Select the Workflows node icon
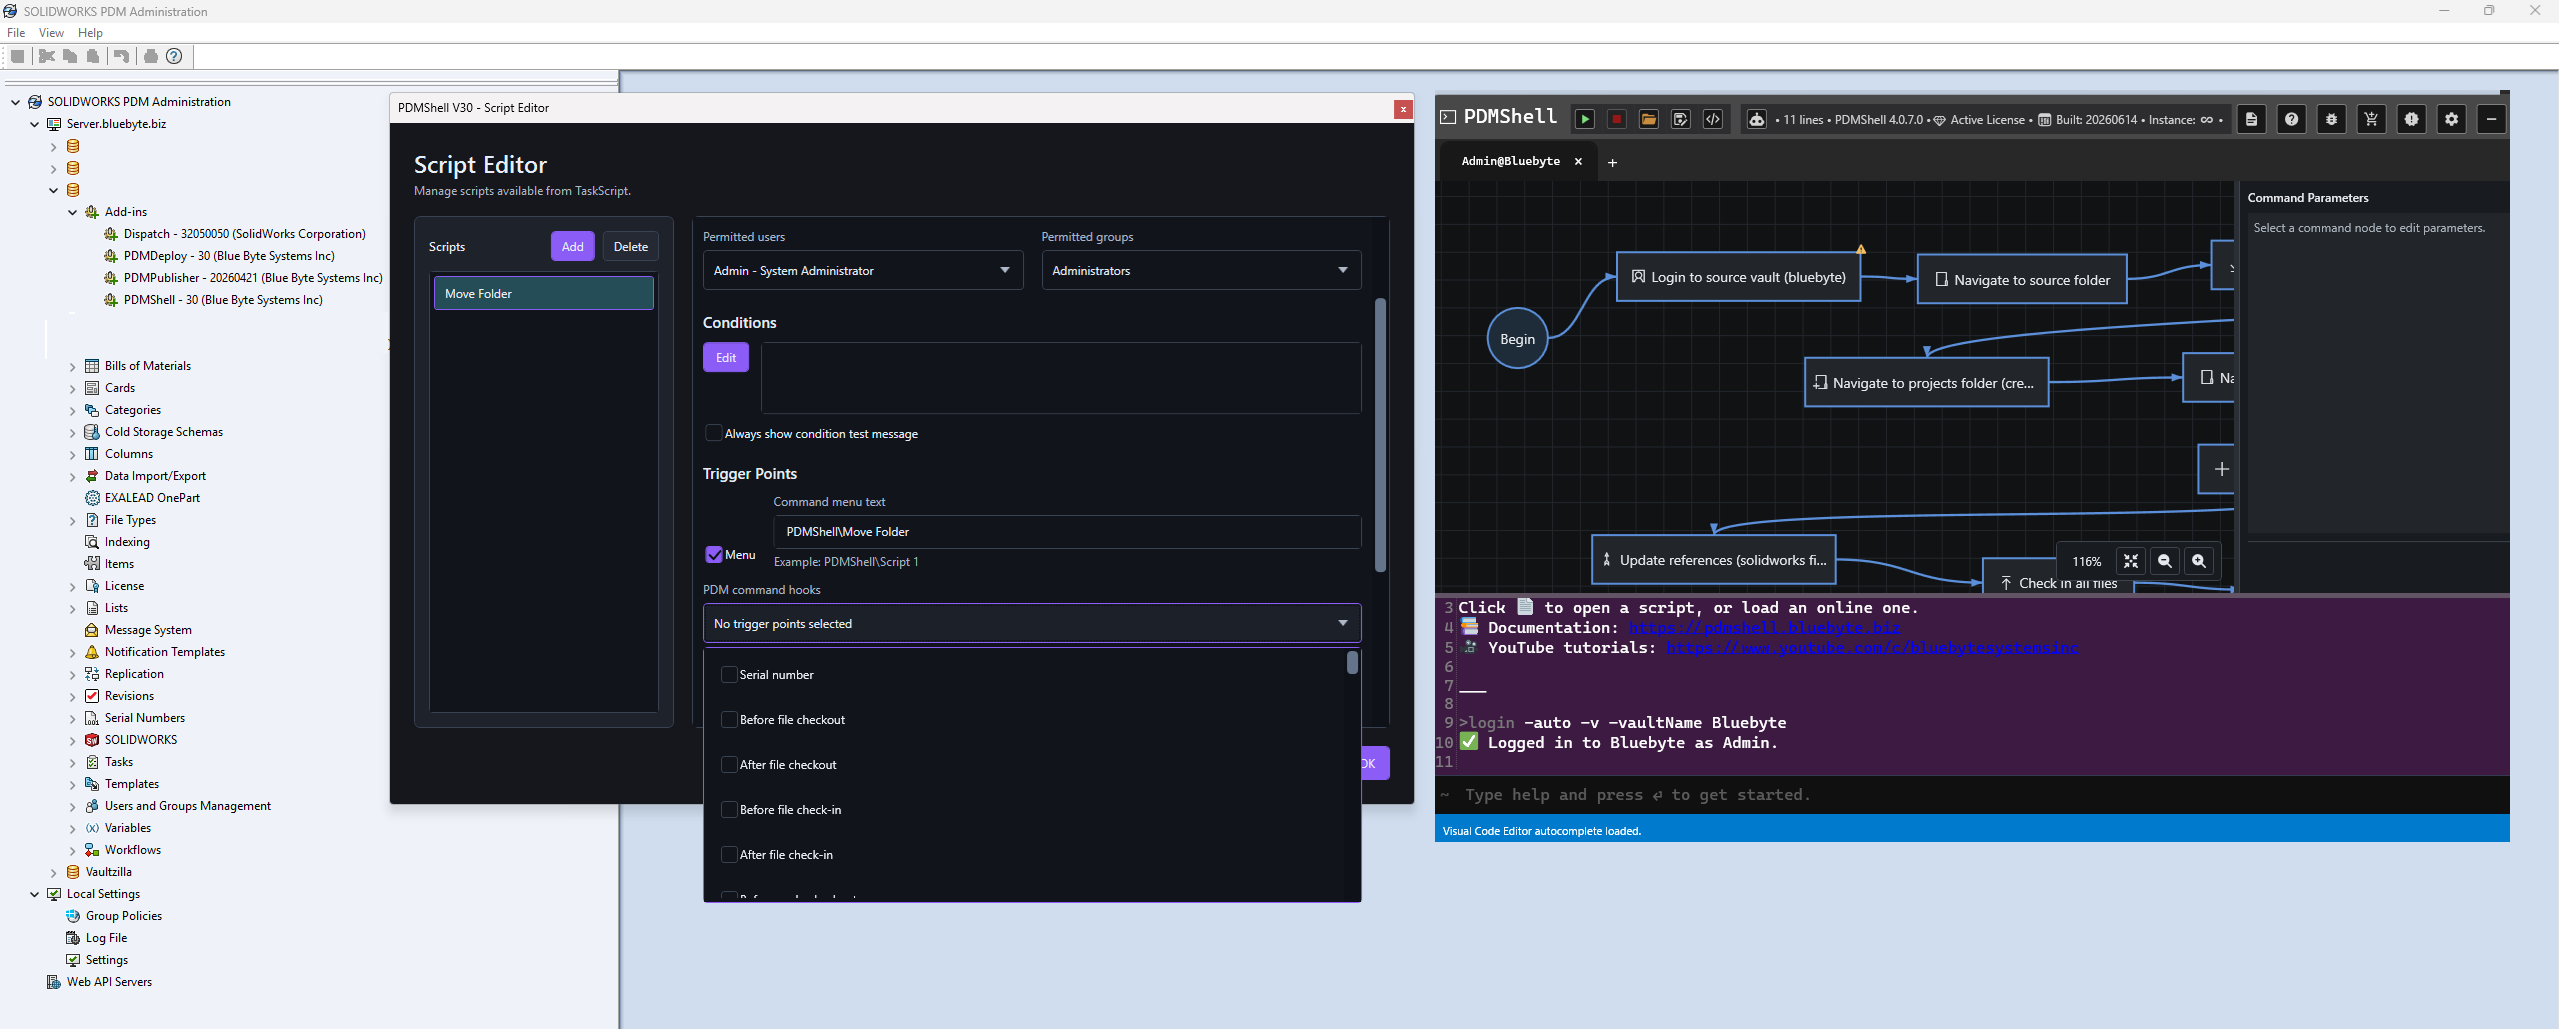Screen dimensions: 2559x1029 click(x=92, y=850)
